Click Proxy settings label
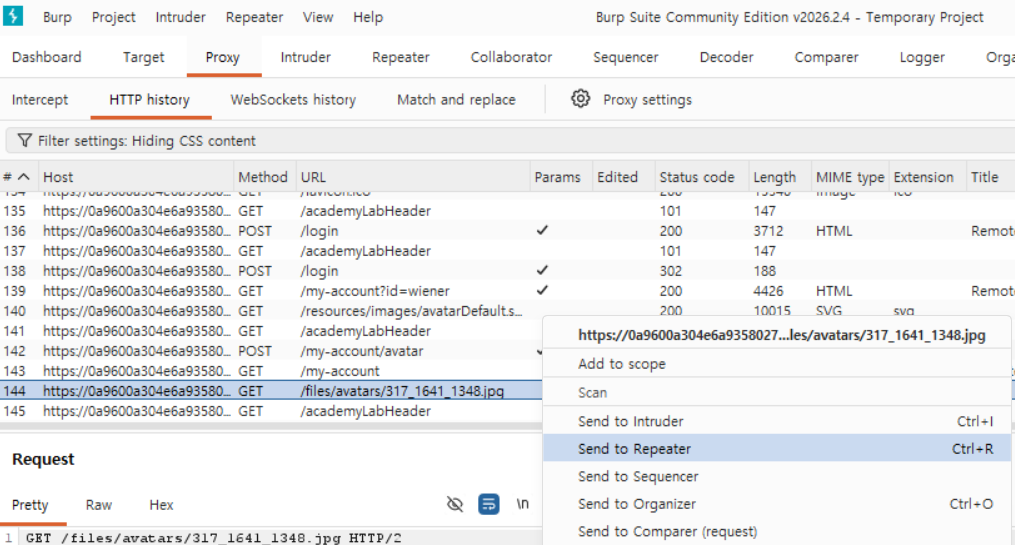The height and width of the screenshot is (545, 1015). [647, 100]
